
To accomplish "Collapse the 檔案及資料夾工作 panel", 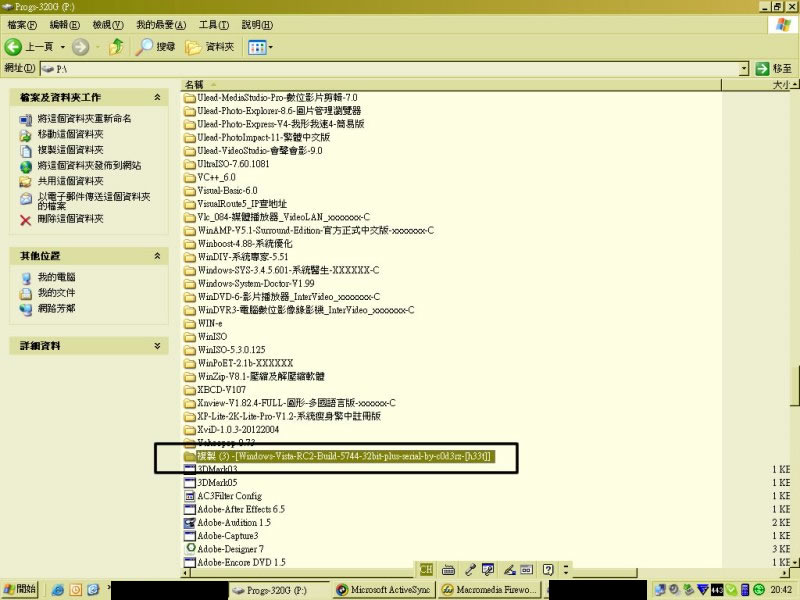I will coord(157,97).
